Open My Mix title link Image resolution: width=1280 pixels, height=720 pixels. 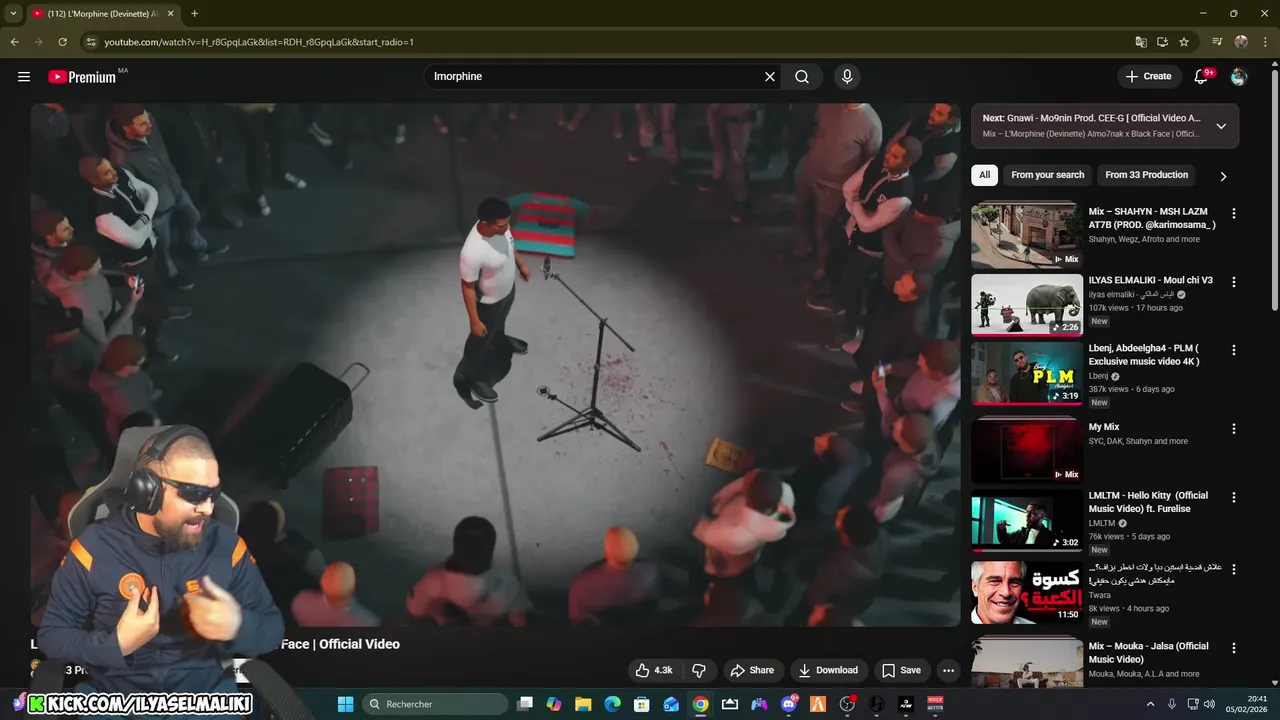click(1104, 427)
